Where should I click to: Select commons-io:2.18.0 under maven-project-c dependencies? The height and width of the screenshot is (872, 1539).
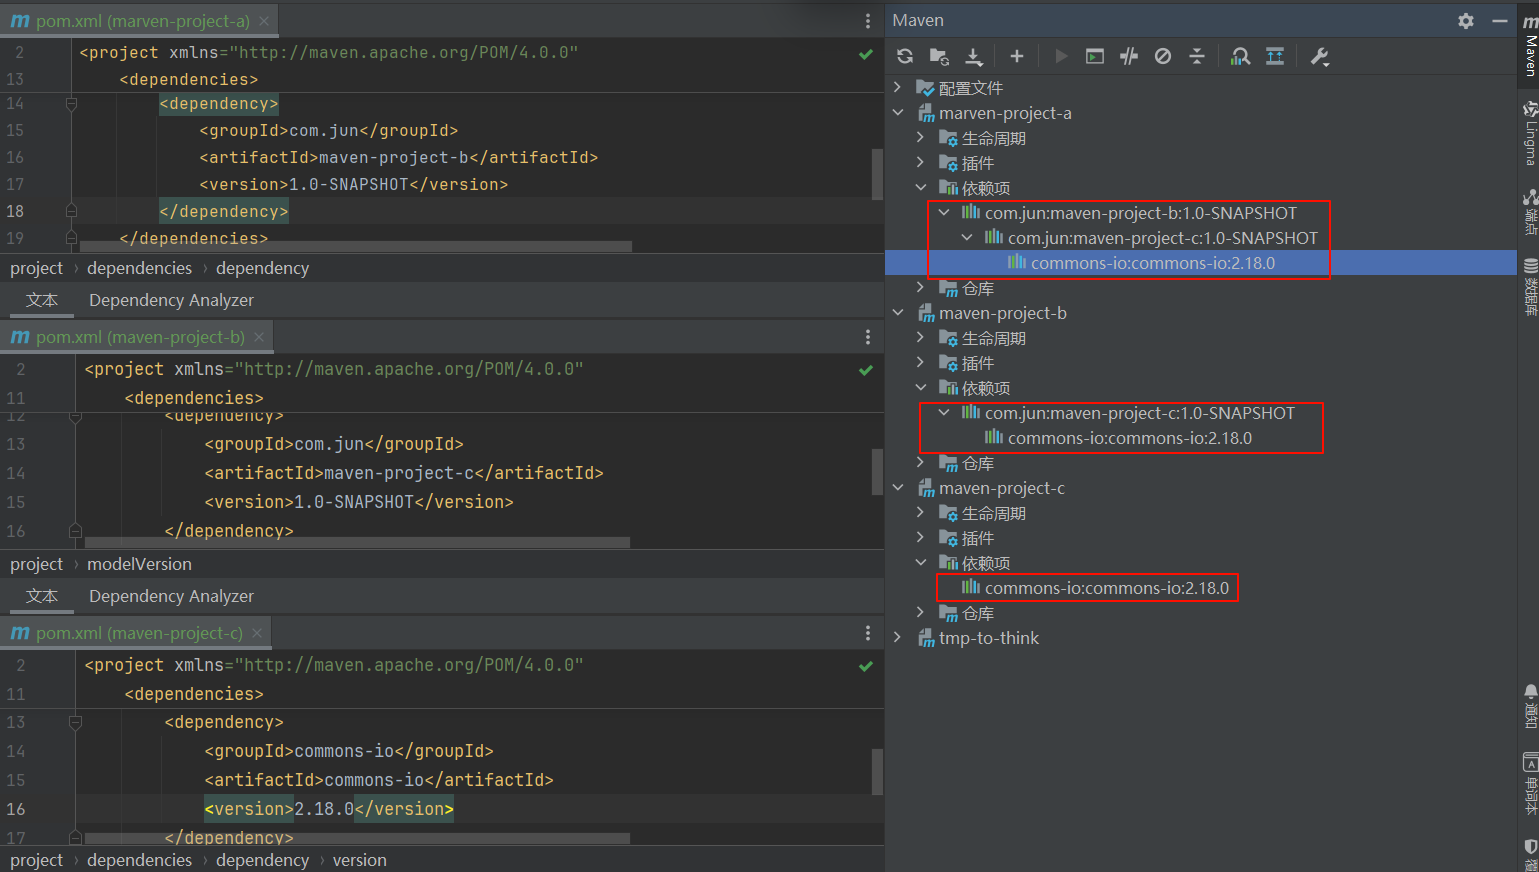coord(1106,588)
